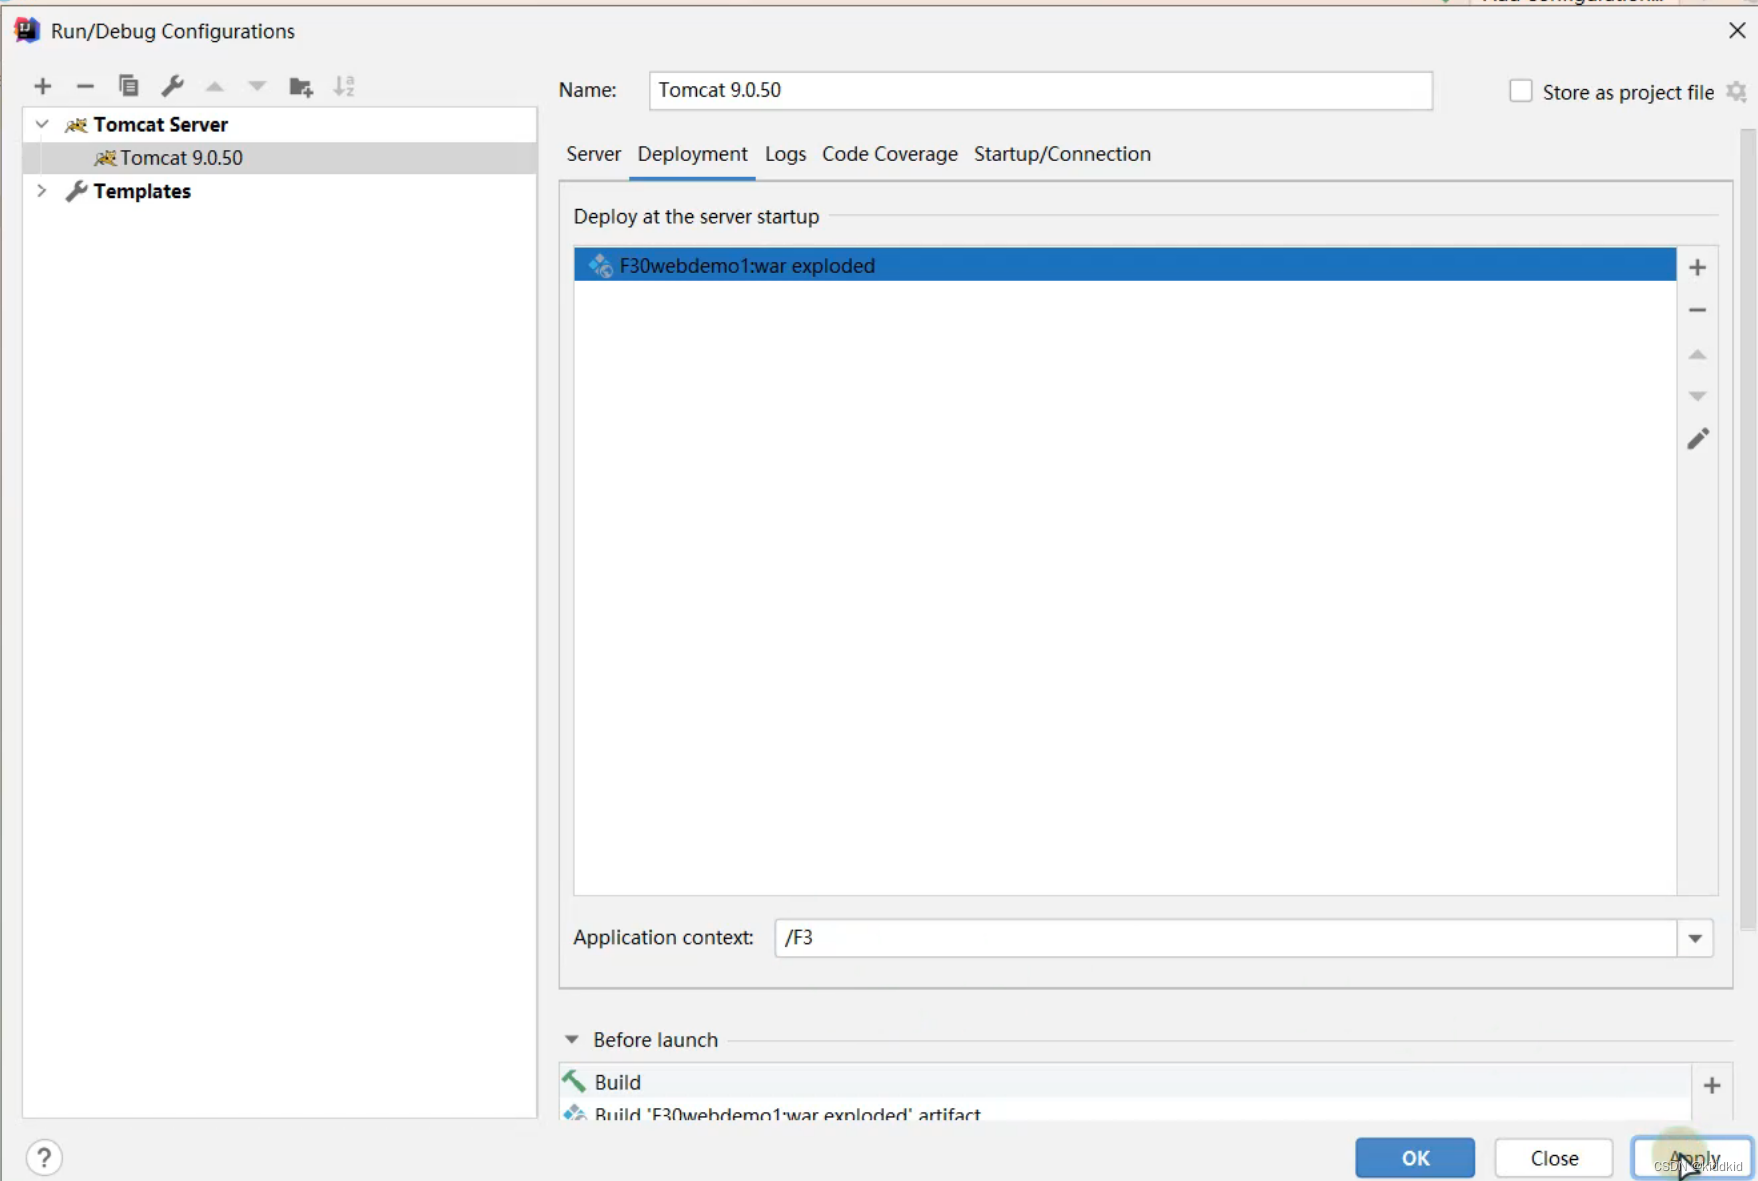1758x1181 pixels.
Task: Enable Store as project file checkbox
Action: (1520, 91)
